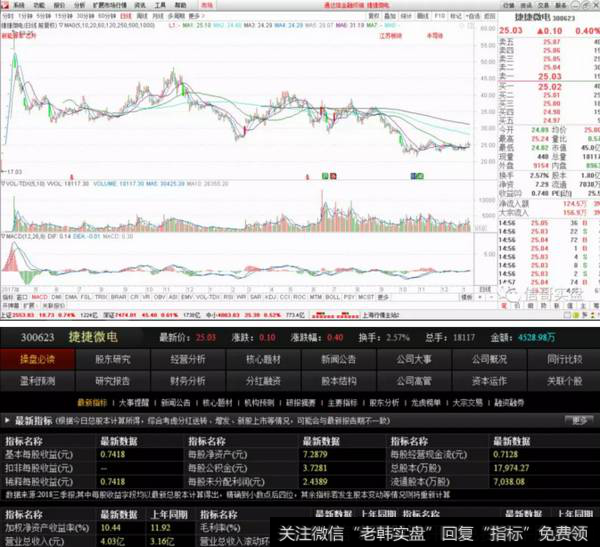Open the 多周期 multi-period view
The image size is (600, 547).
pyautogui.click(x=176, y=16)
